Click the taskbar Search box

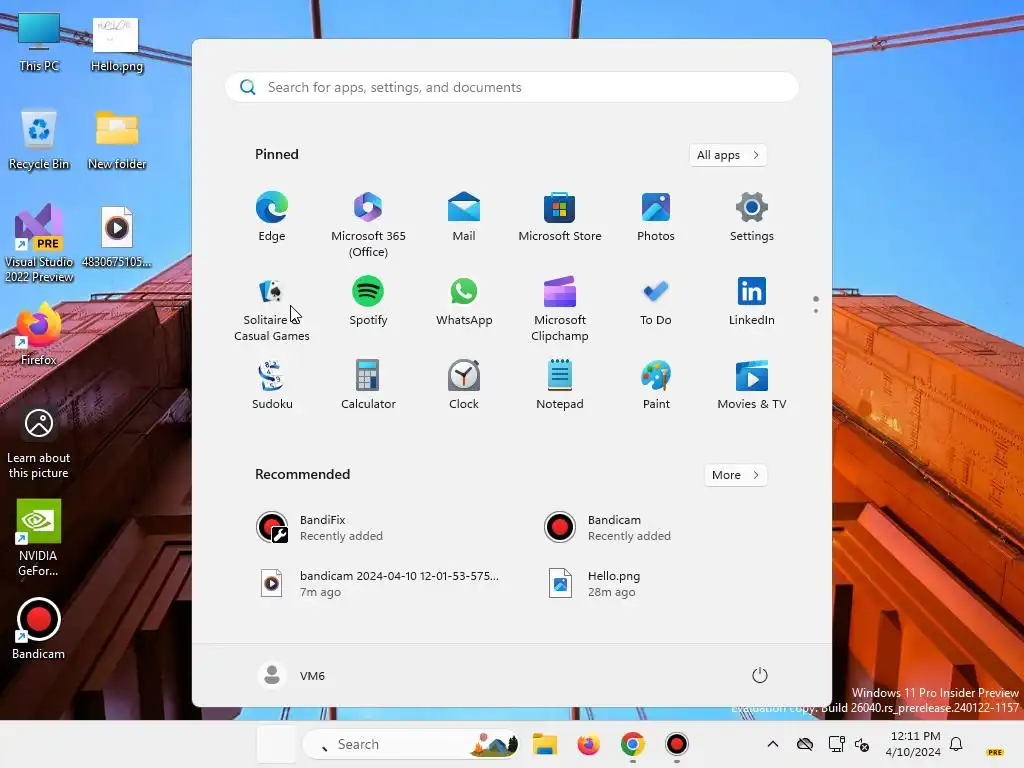tap(411, 744)
